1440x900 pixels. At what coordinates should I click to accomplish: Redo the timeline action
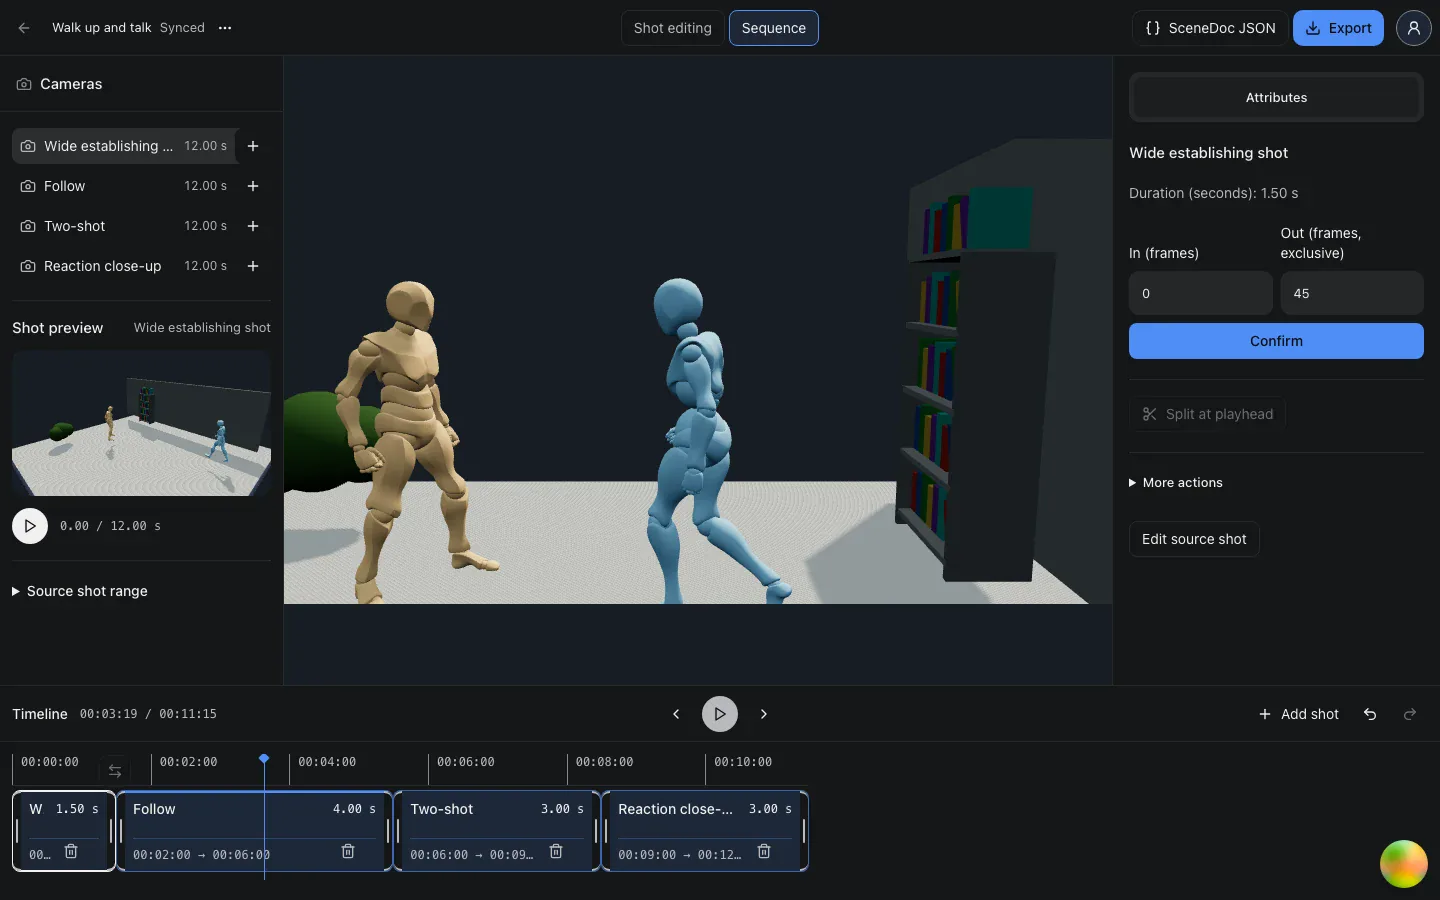tap(1410, 714)
